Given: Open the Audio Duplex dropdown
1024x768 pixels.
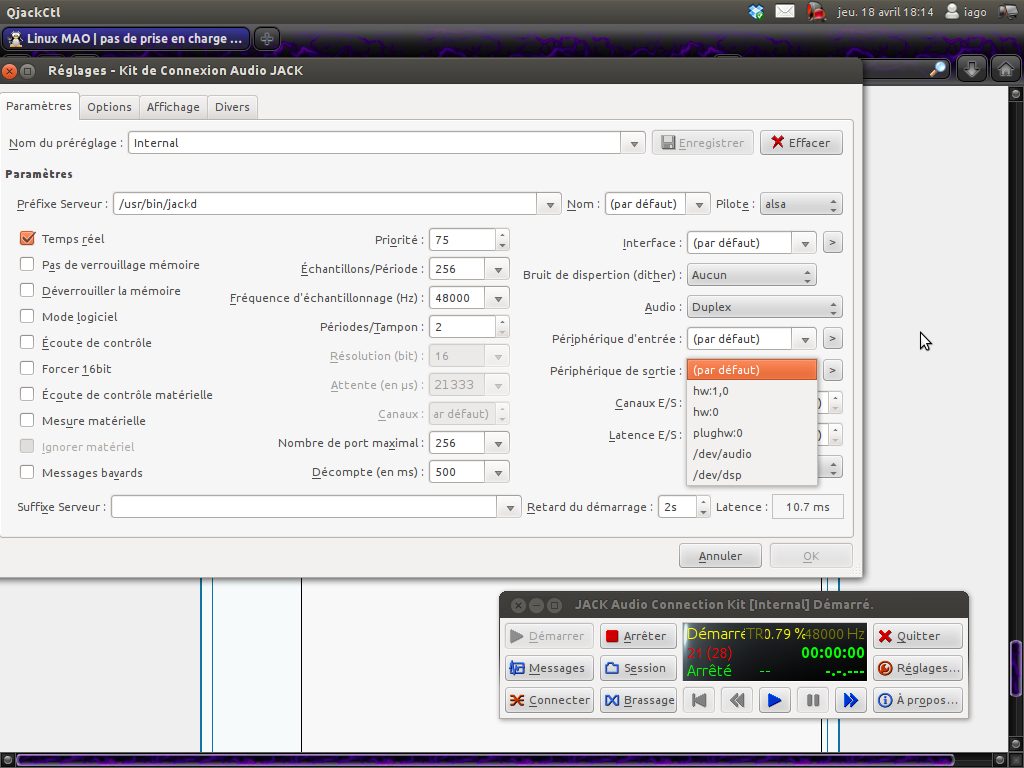Looking at the screenshot, I should click(x=764, y=307).
